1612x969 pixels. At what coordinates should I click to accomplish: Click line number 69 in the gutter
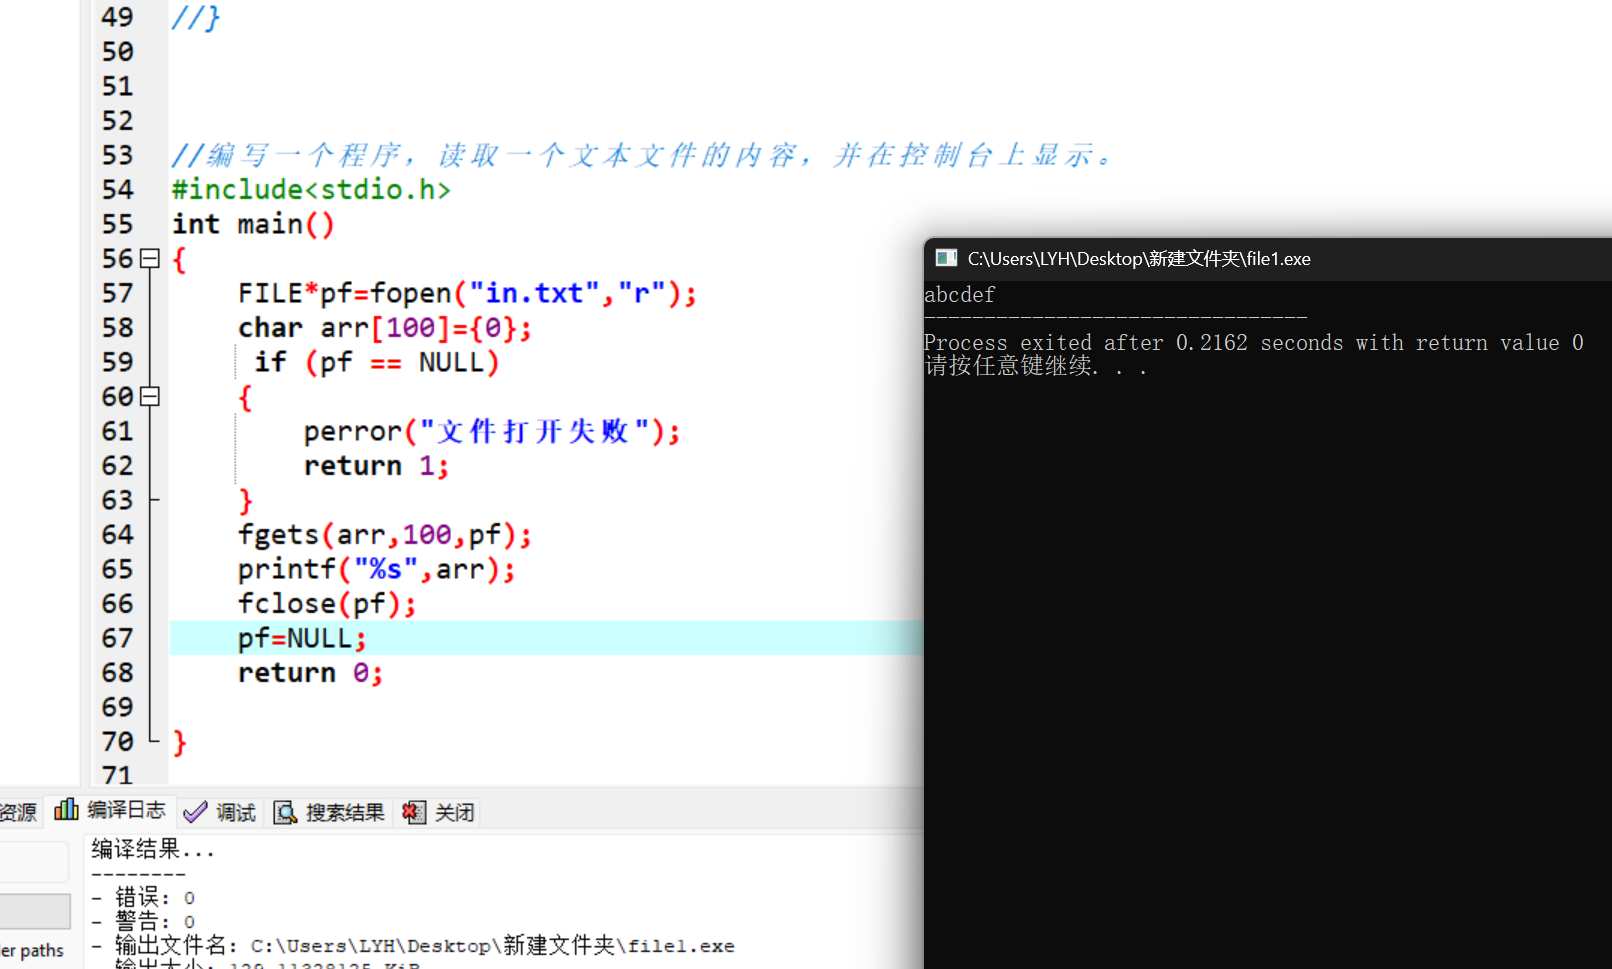click(x=117, y=707)
